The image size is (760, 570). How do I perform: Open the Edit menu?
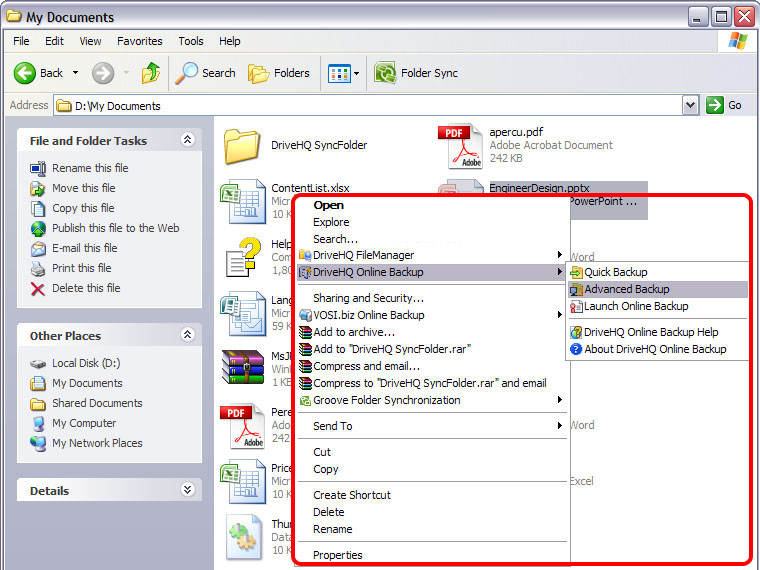[x=54, y=41]
